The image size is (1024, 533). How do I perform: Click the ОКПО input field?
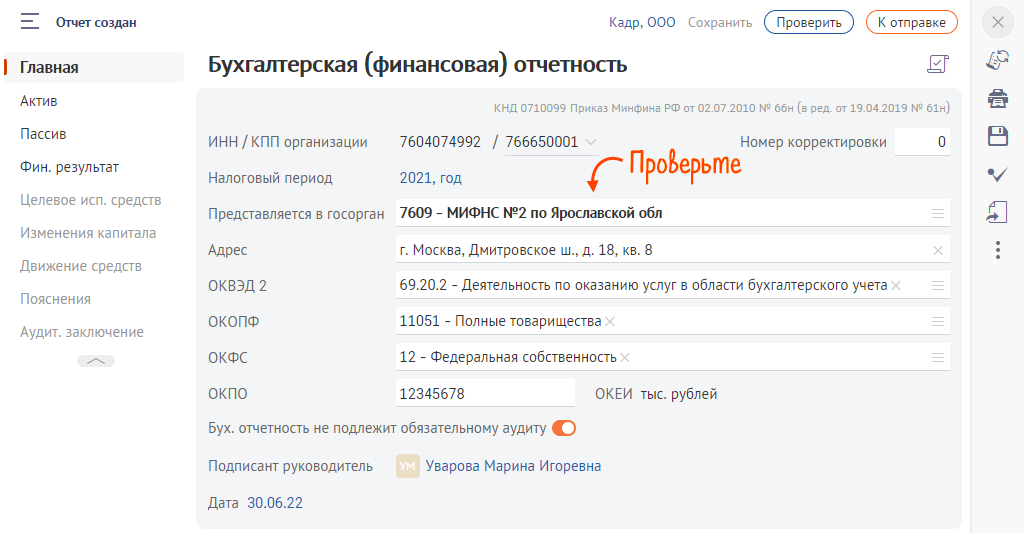tap(485, 394)
